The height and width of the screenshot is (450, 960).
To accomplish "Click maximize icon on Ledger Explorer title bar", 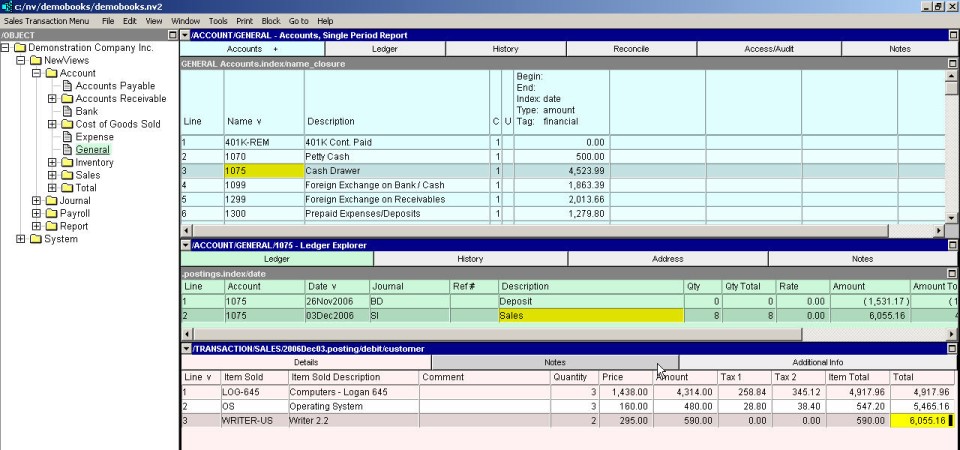I will (x=951, y=245).
